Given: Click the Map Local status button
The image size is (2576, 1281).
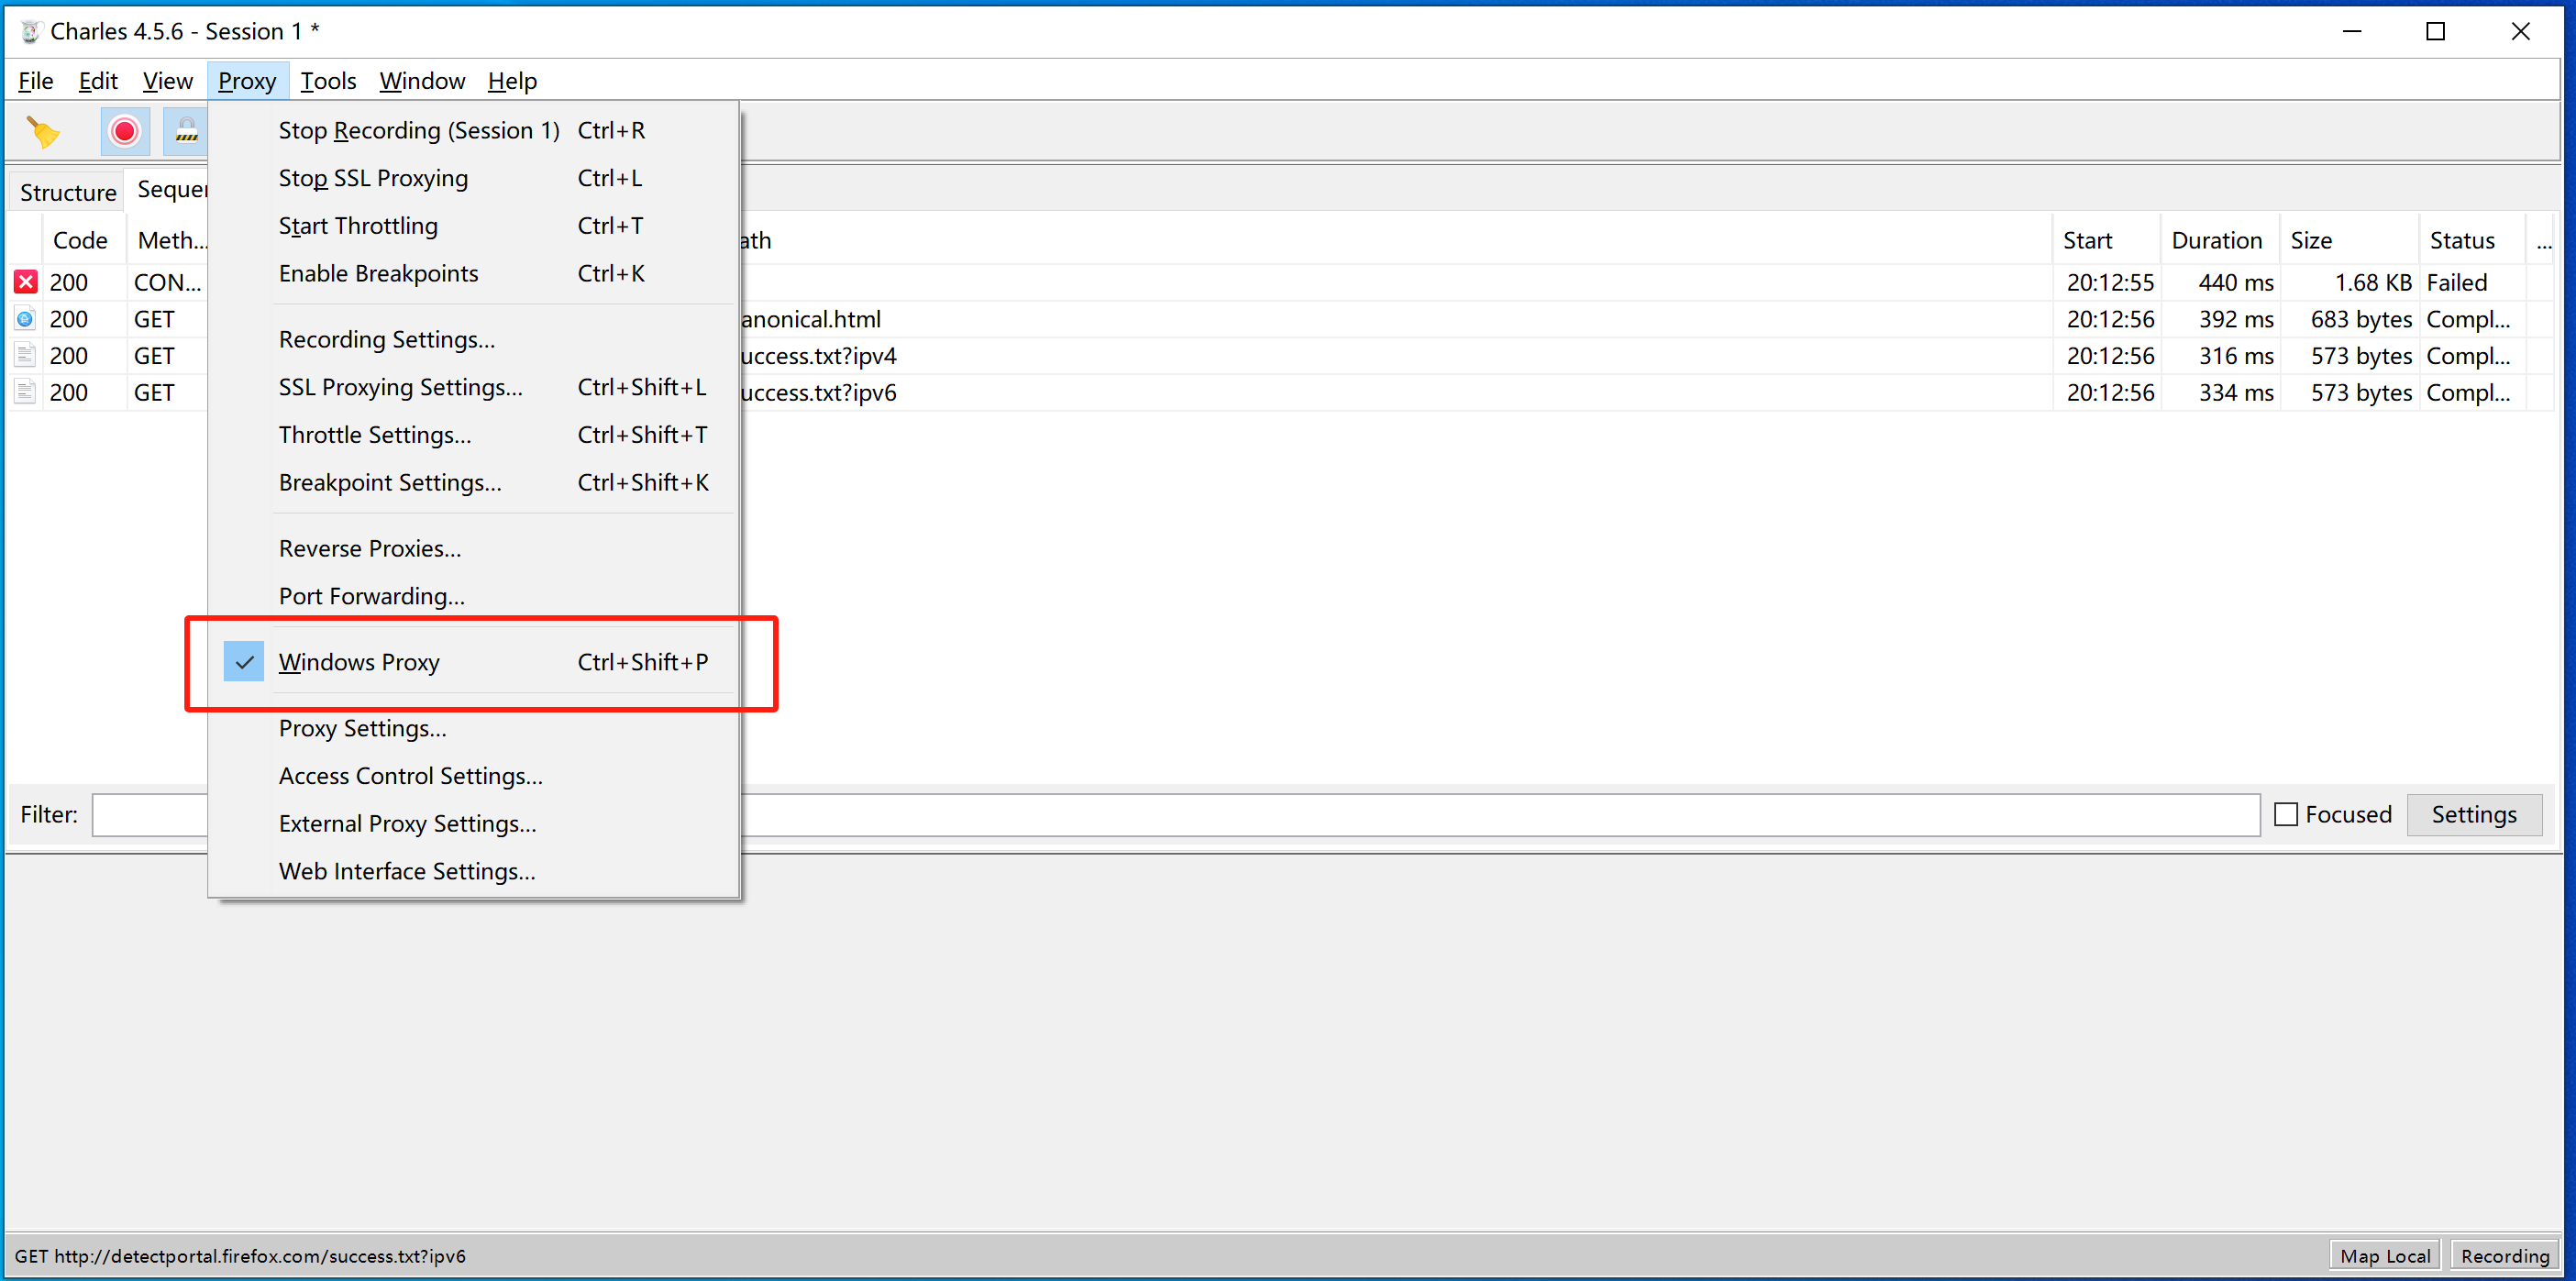Looking at the screenshot, I should (x=2385, y=1256).
